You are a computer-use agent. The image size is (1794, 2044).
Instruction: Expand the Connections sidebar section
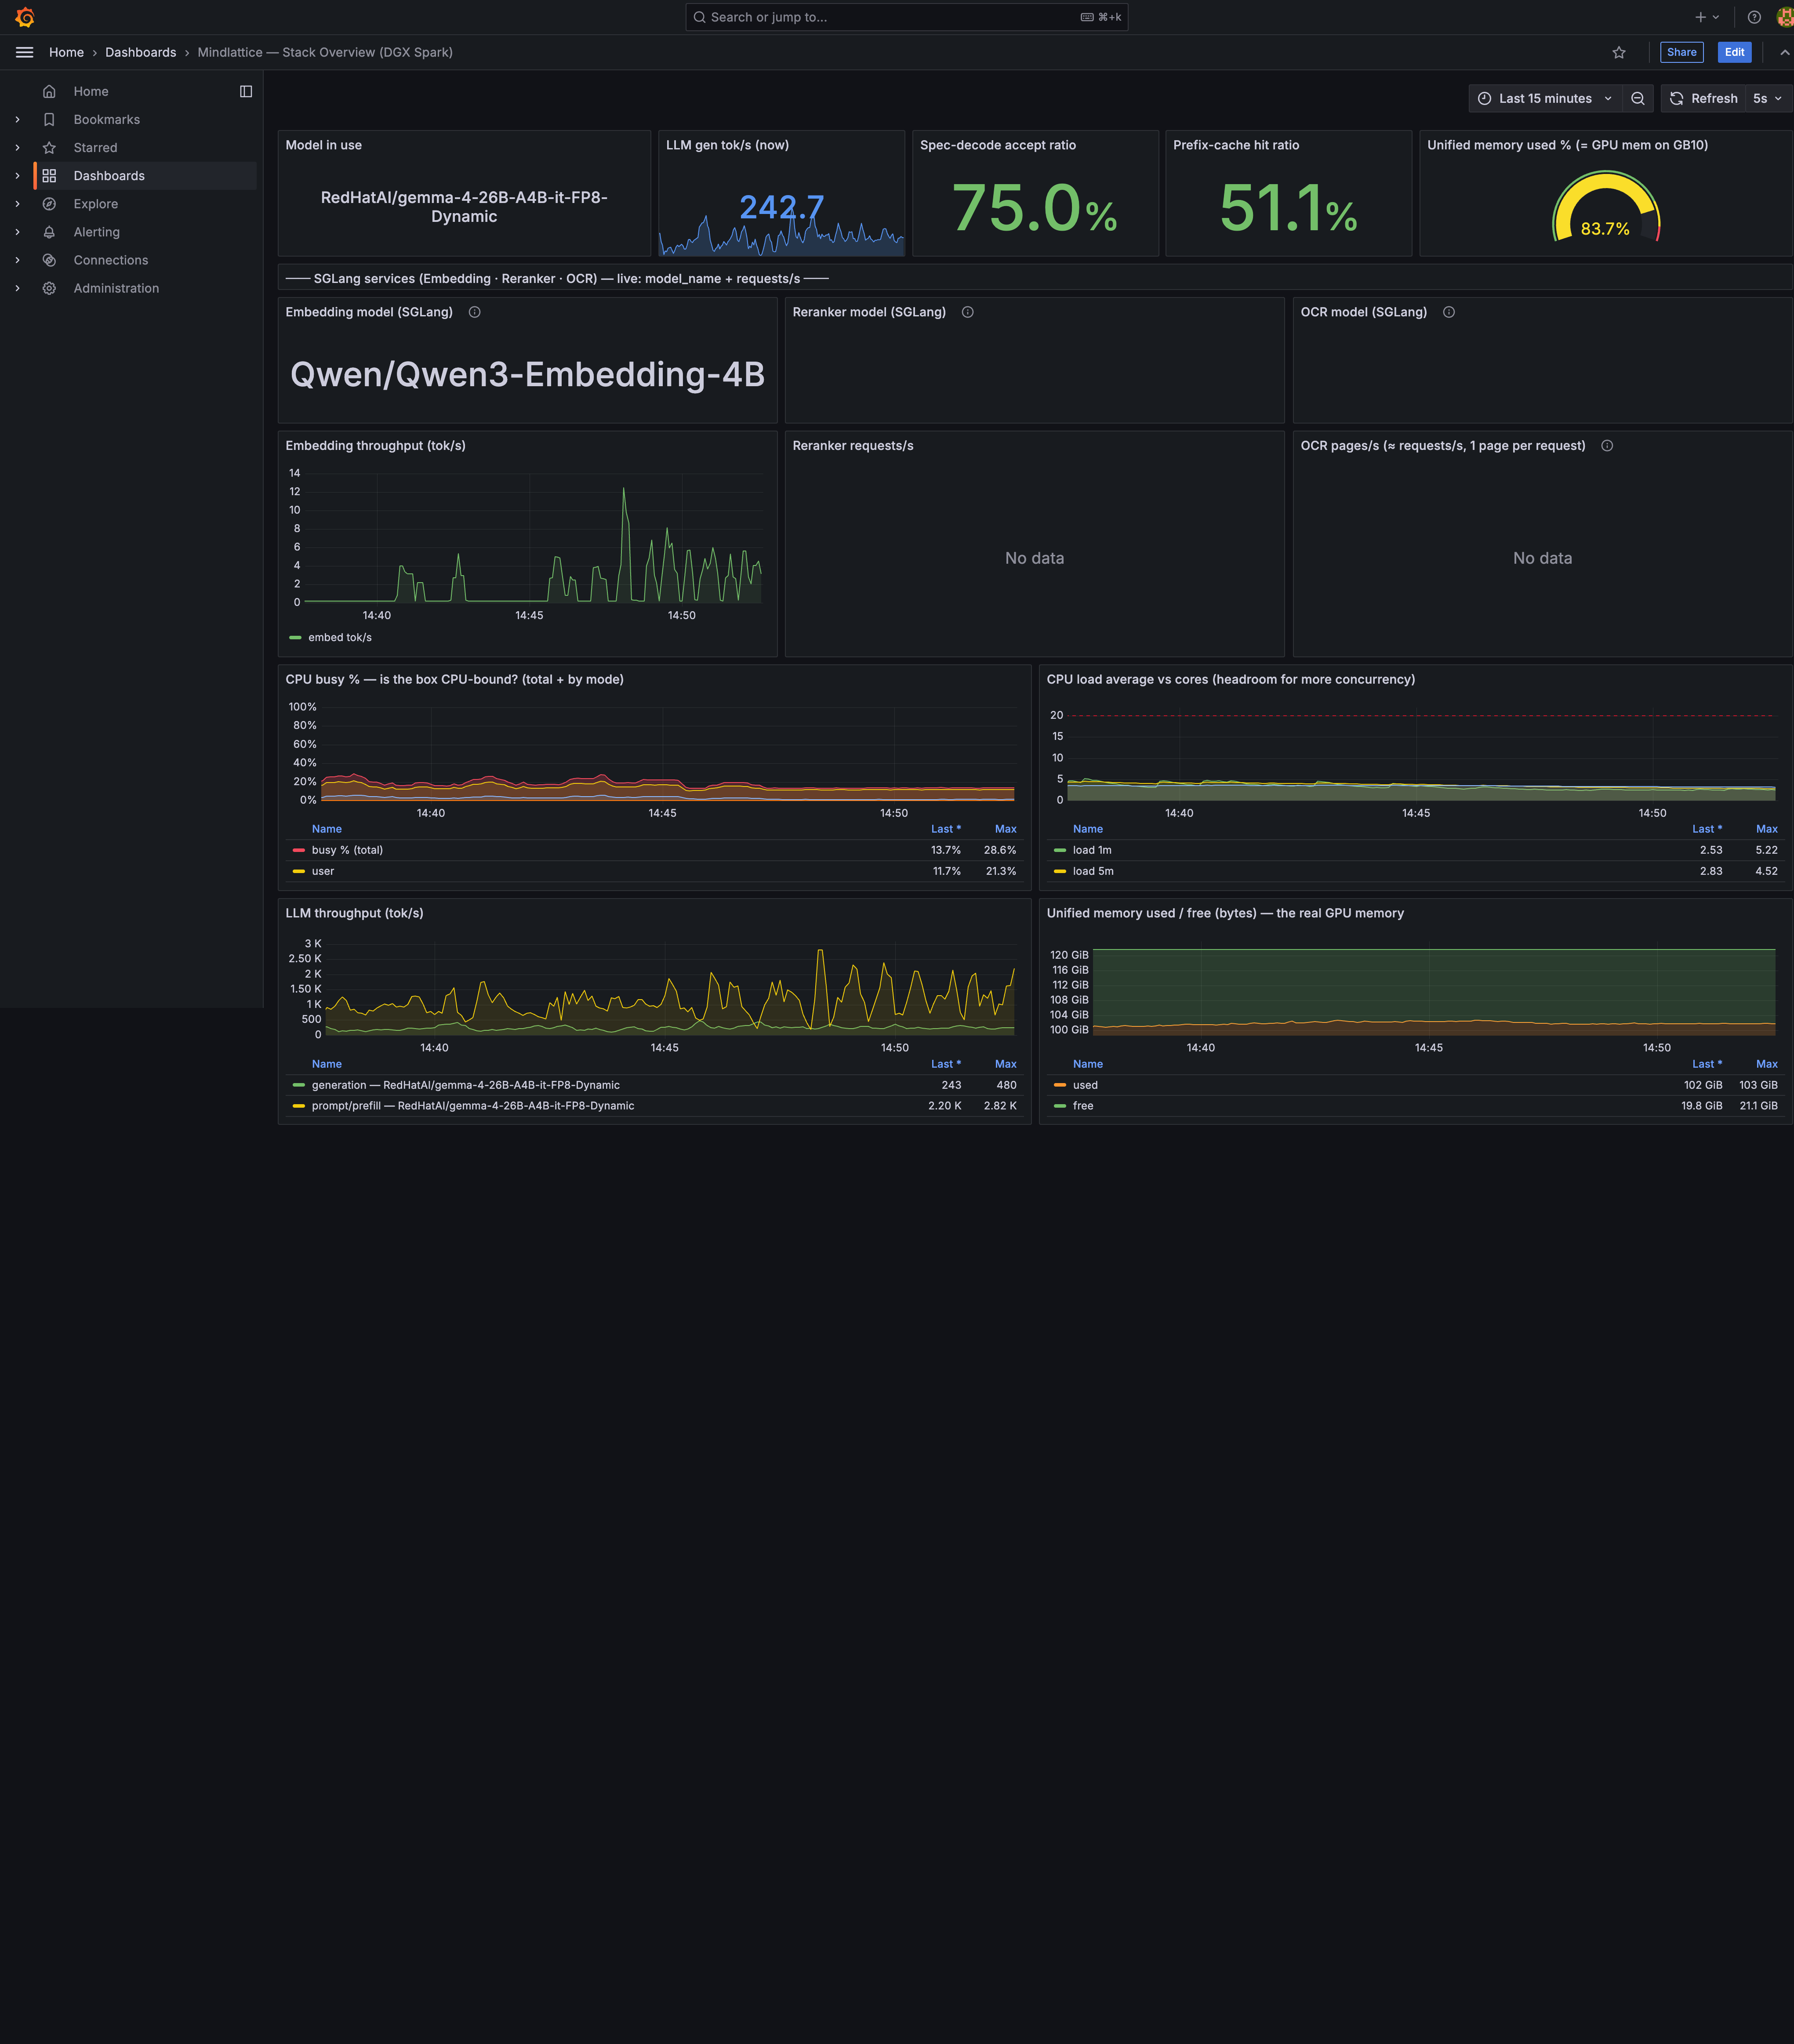[x=17, y=260]
